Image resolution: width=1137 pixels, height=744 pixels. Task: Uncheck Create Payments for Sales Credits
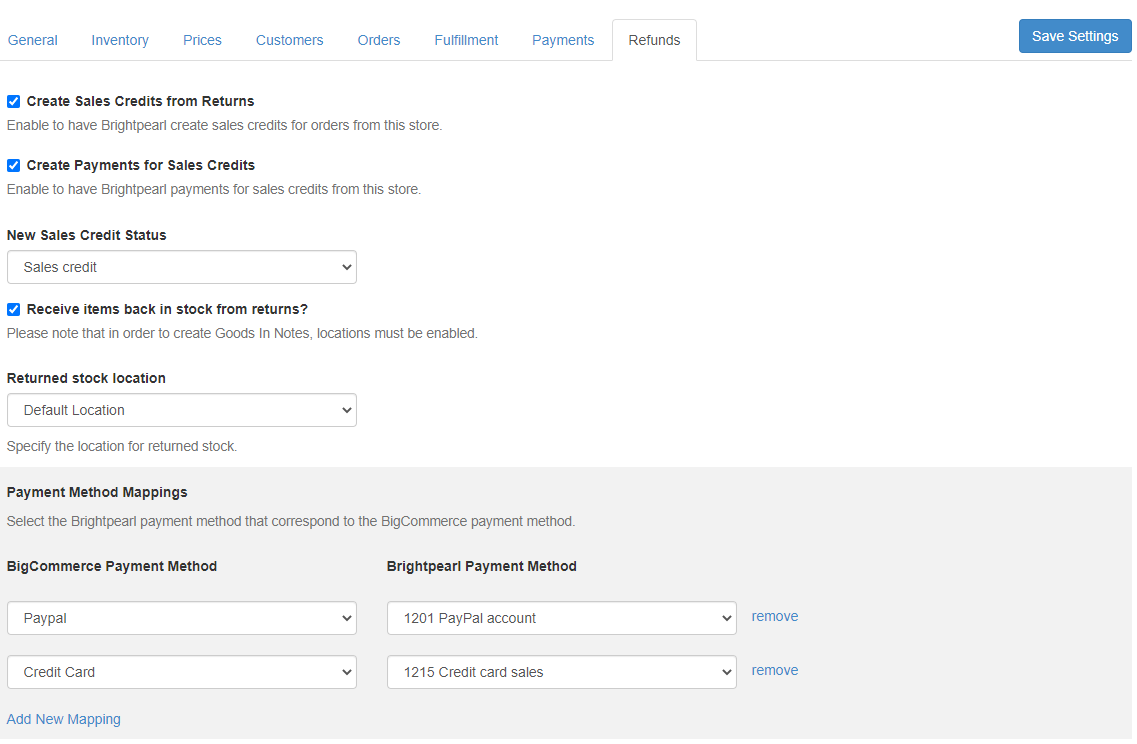(x=13, y=165)
